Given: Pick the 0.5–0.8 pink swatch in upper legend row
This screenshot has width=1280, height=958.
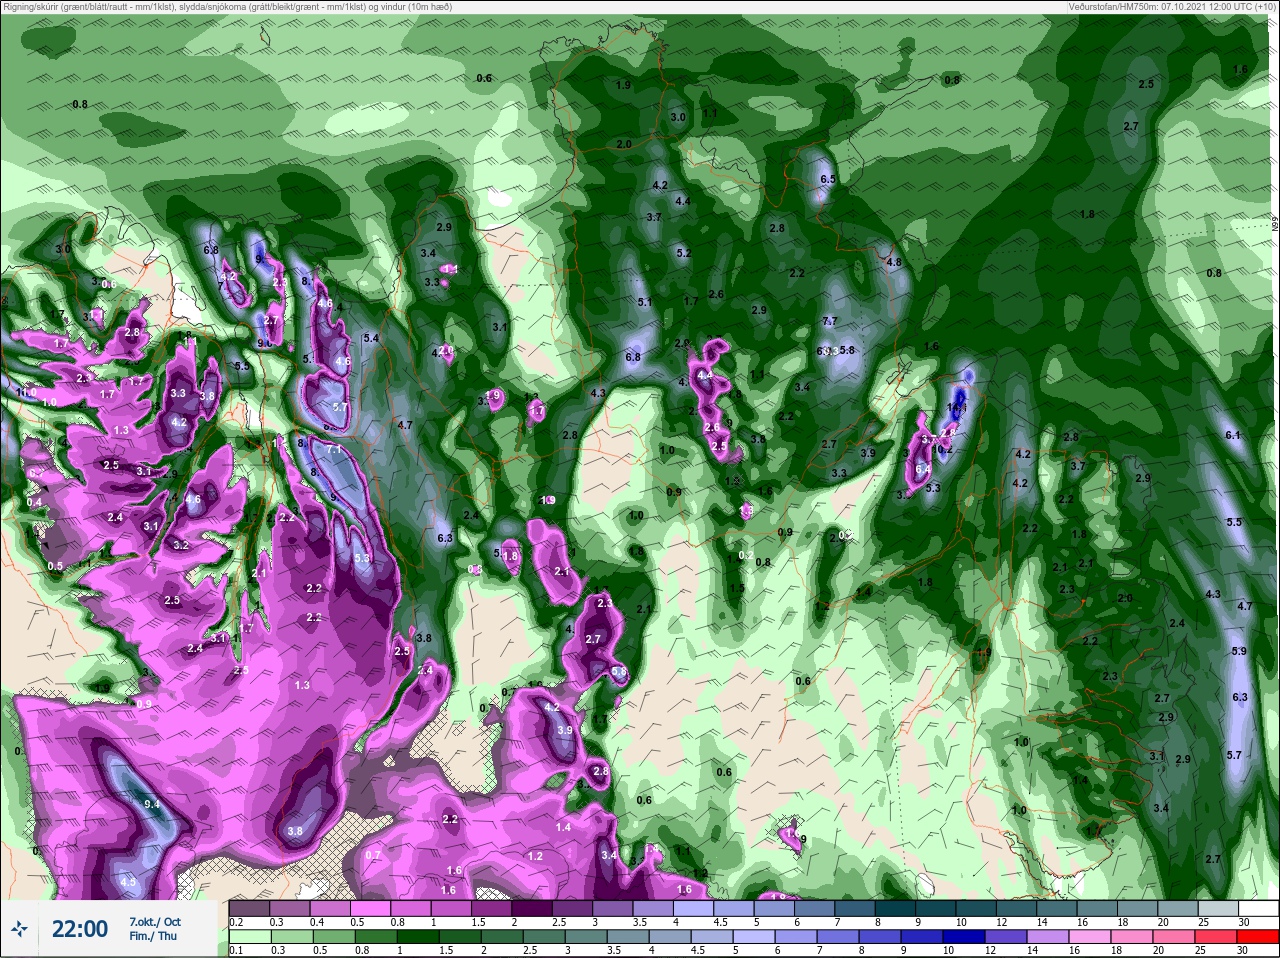Looking at the screenshot, I should pos(370,908).
